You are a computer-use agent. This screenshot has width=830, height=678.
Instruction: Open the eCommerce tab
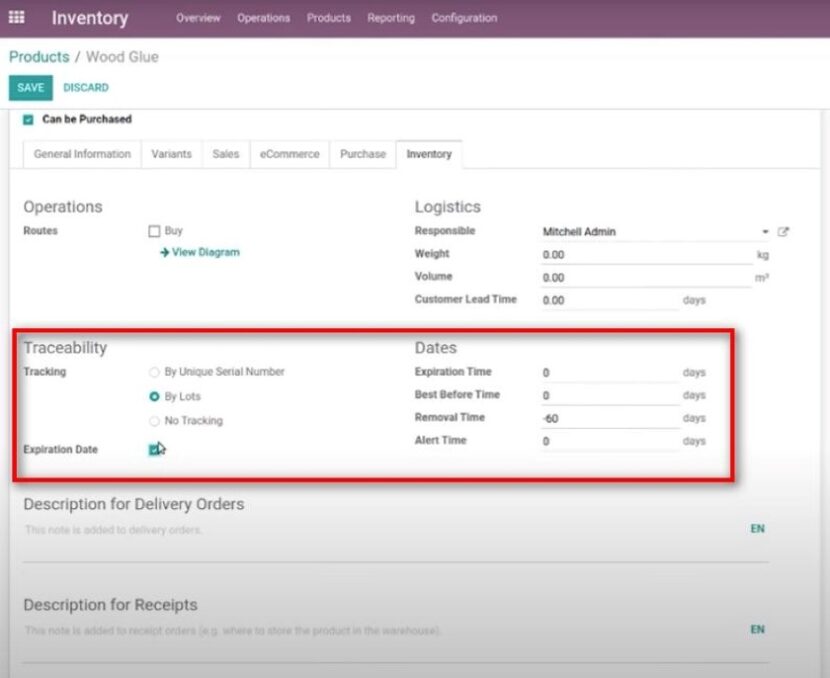click(x=291, y=154)
